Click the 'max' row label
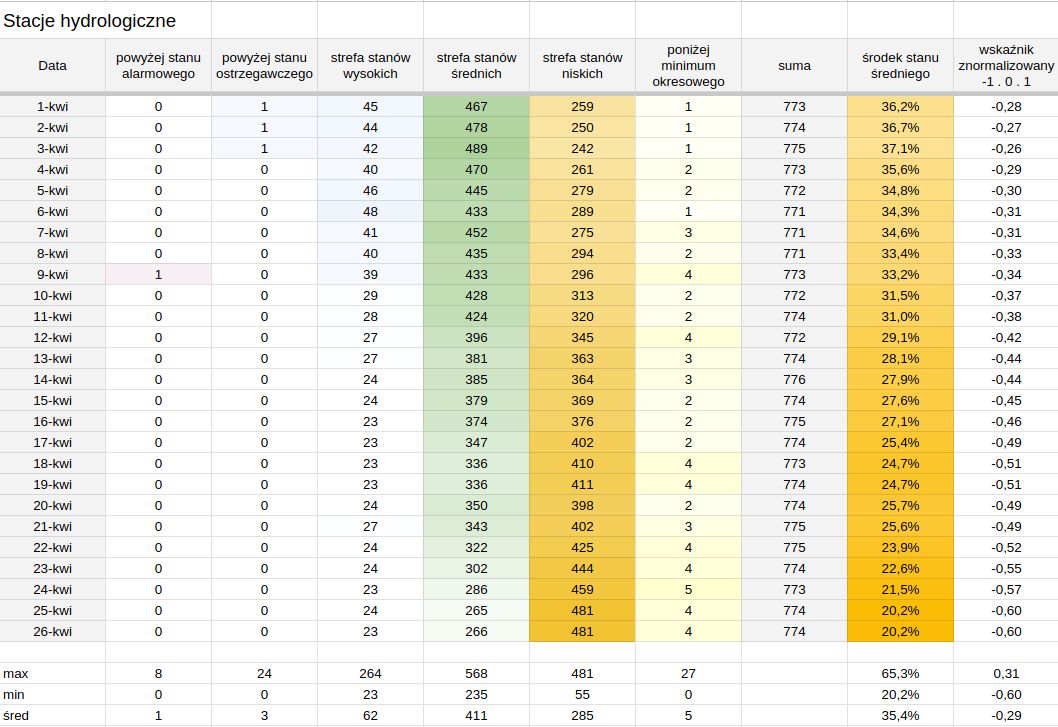1058x727 pixels. (x=16, y=674)
